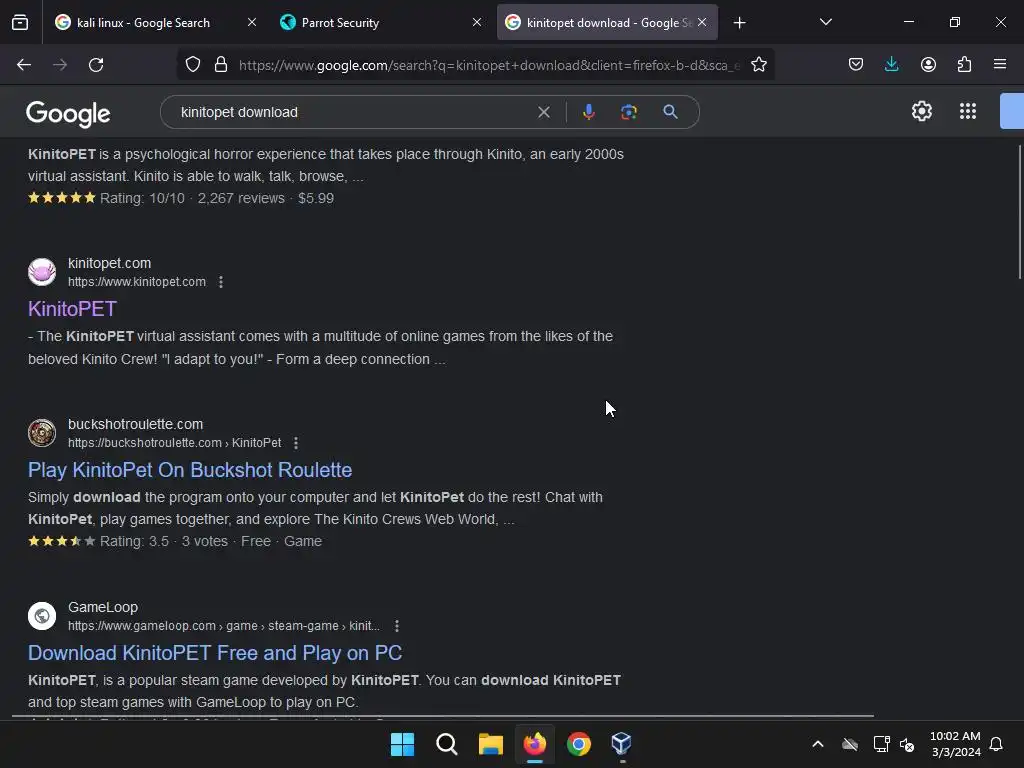The width and height of the screenshot is (1024, 768).
Task: Open Download KinitoPET Free and Play link
Action: 215,653
